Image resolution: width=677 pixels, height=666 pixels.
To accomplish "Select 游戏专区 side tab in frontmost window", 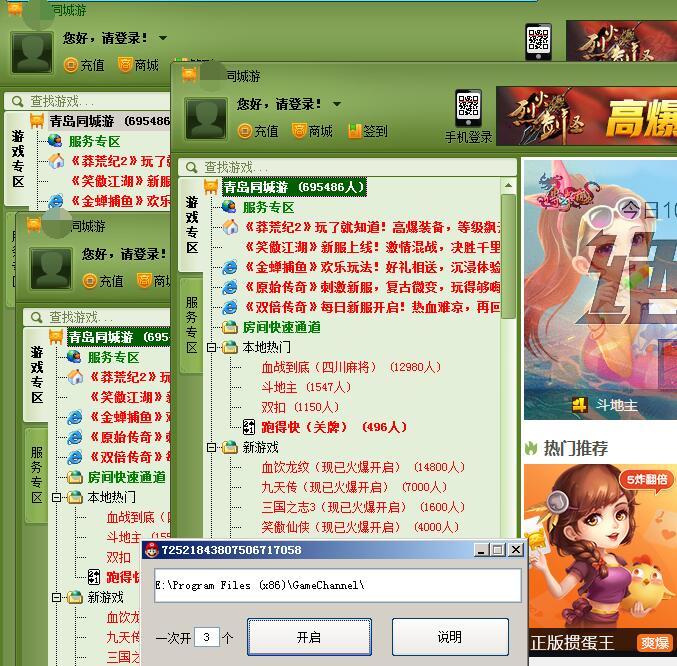I will (x=192, y=224).
